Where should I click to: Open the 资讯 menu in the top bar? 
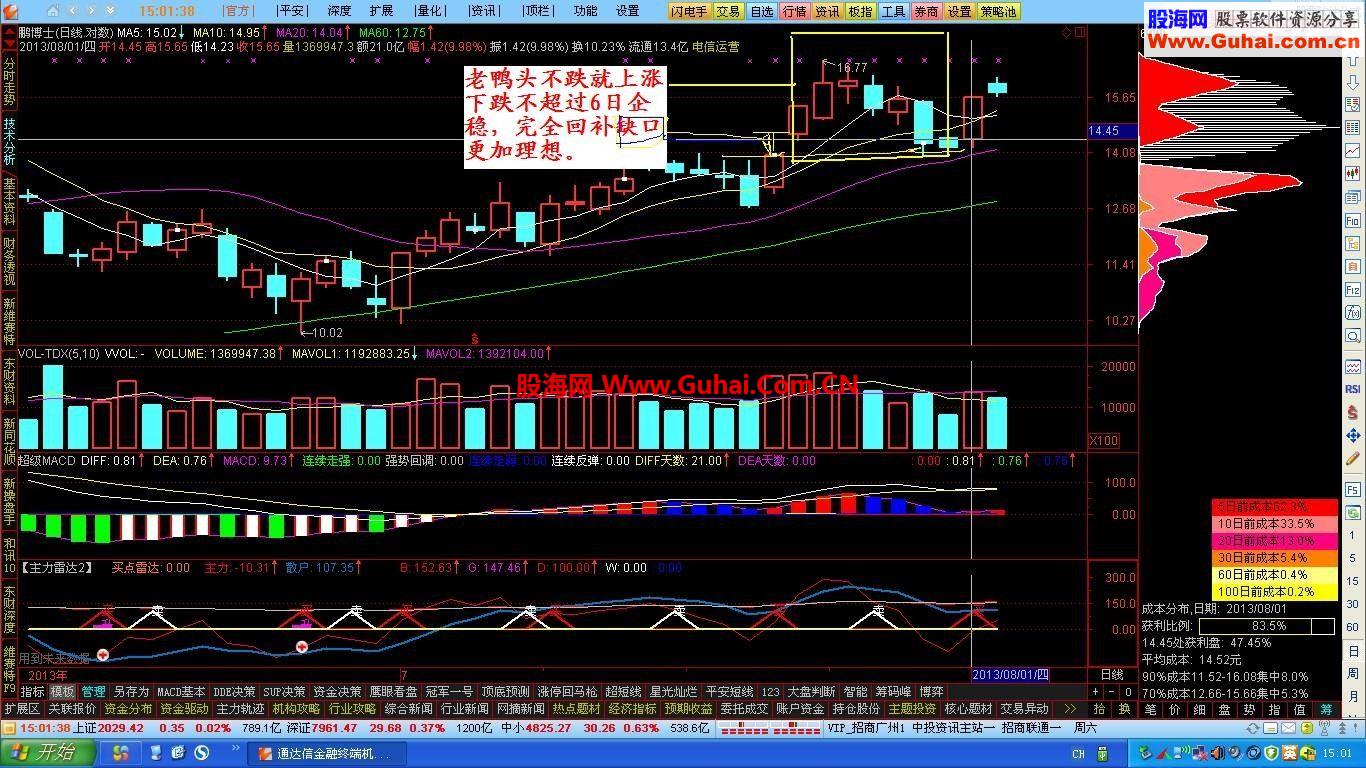click(484, 11)
